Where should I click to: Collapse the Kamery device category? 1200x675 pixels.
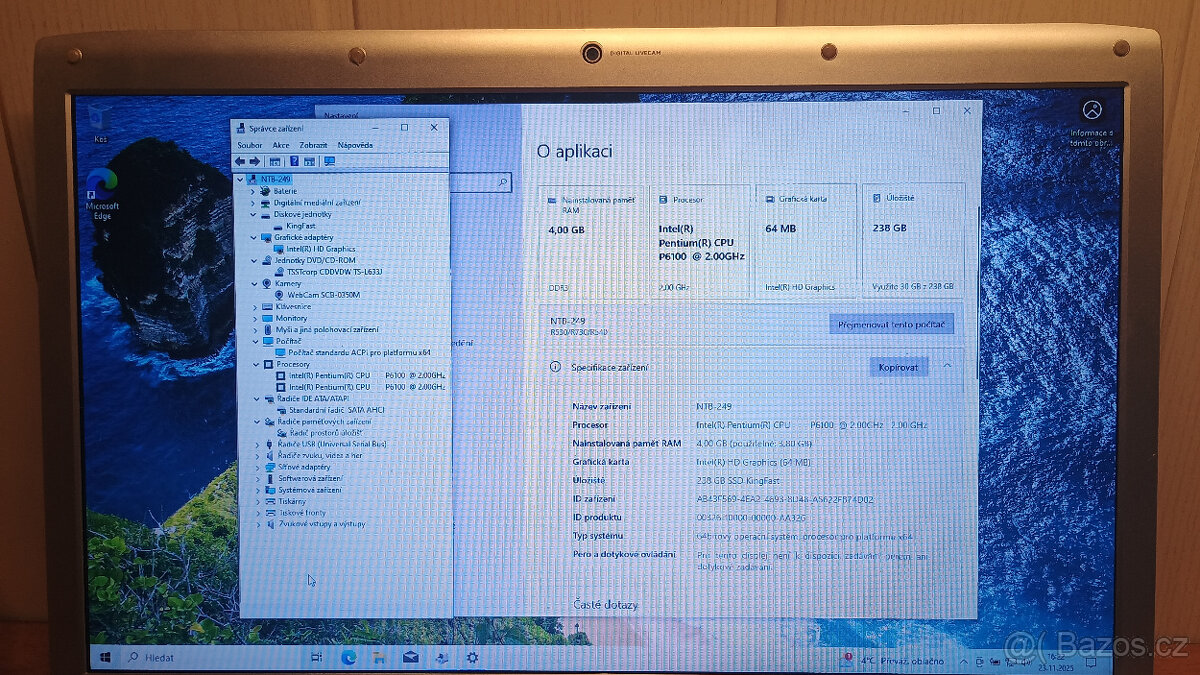pyautogui.click(x=253, y=284)
